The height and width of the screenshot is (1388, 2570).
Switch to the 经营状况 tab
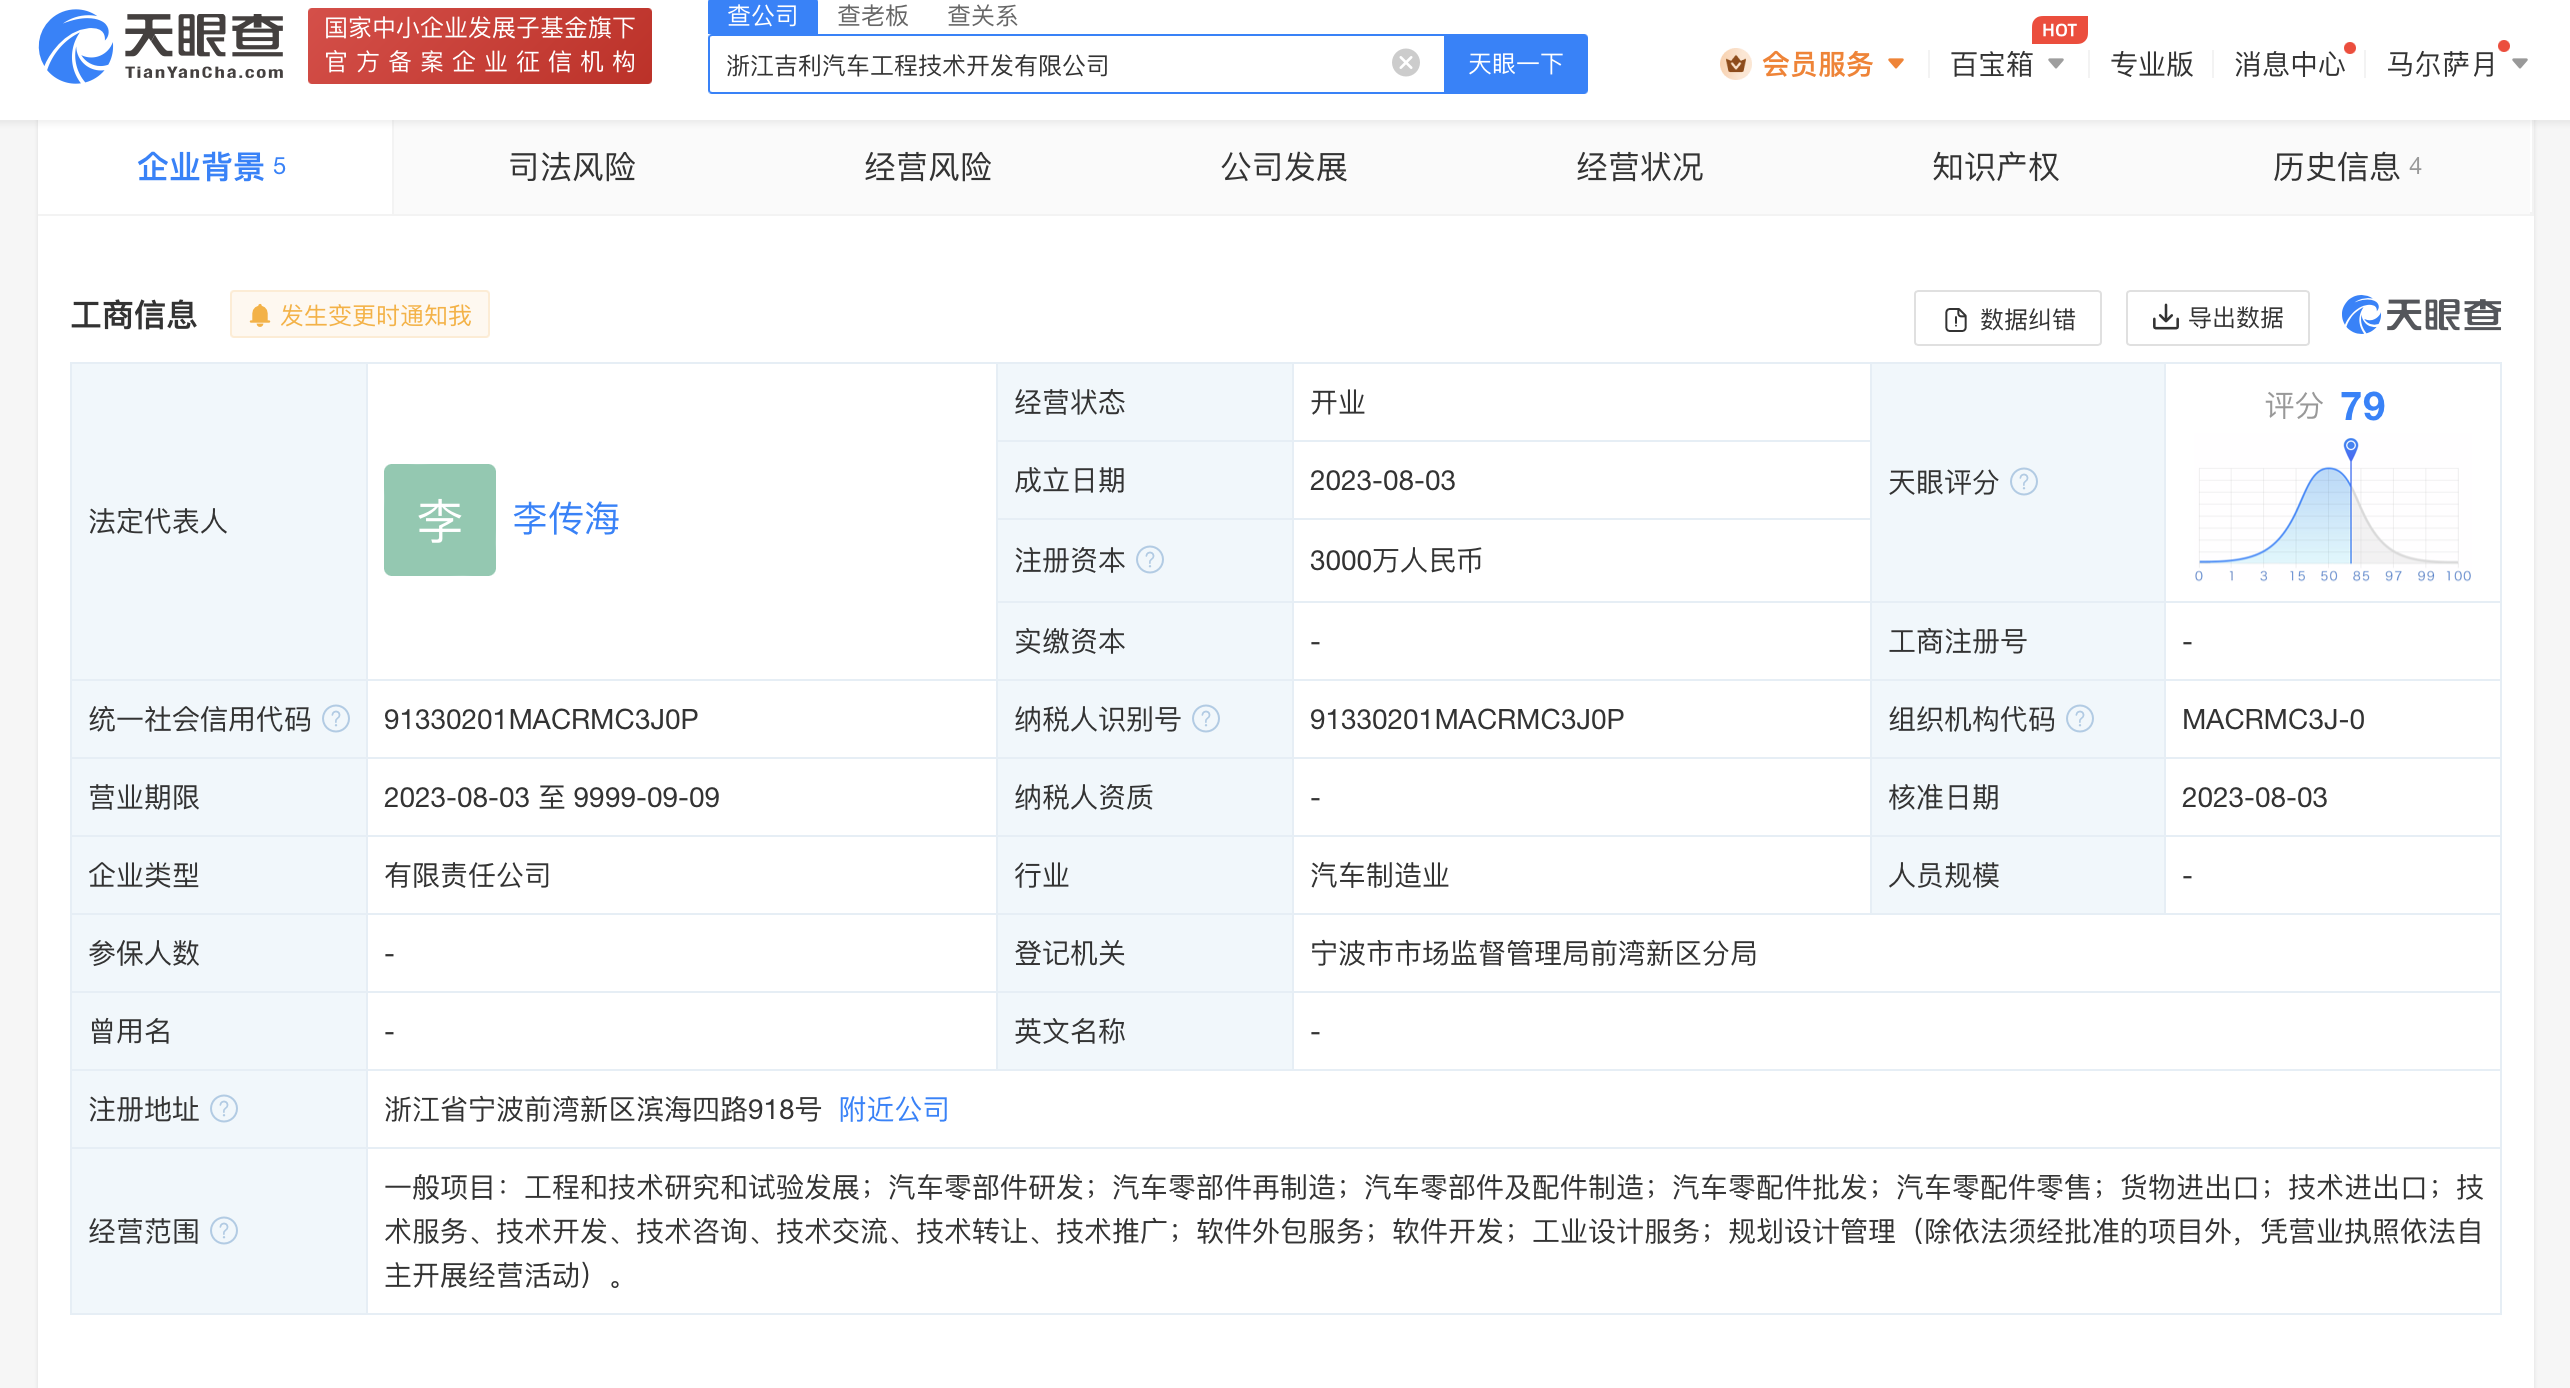[x=1640, y=167]
